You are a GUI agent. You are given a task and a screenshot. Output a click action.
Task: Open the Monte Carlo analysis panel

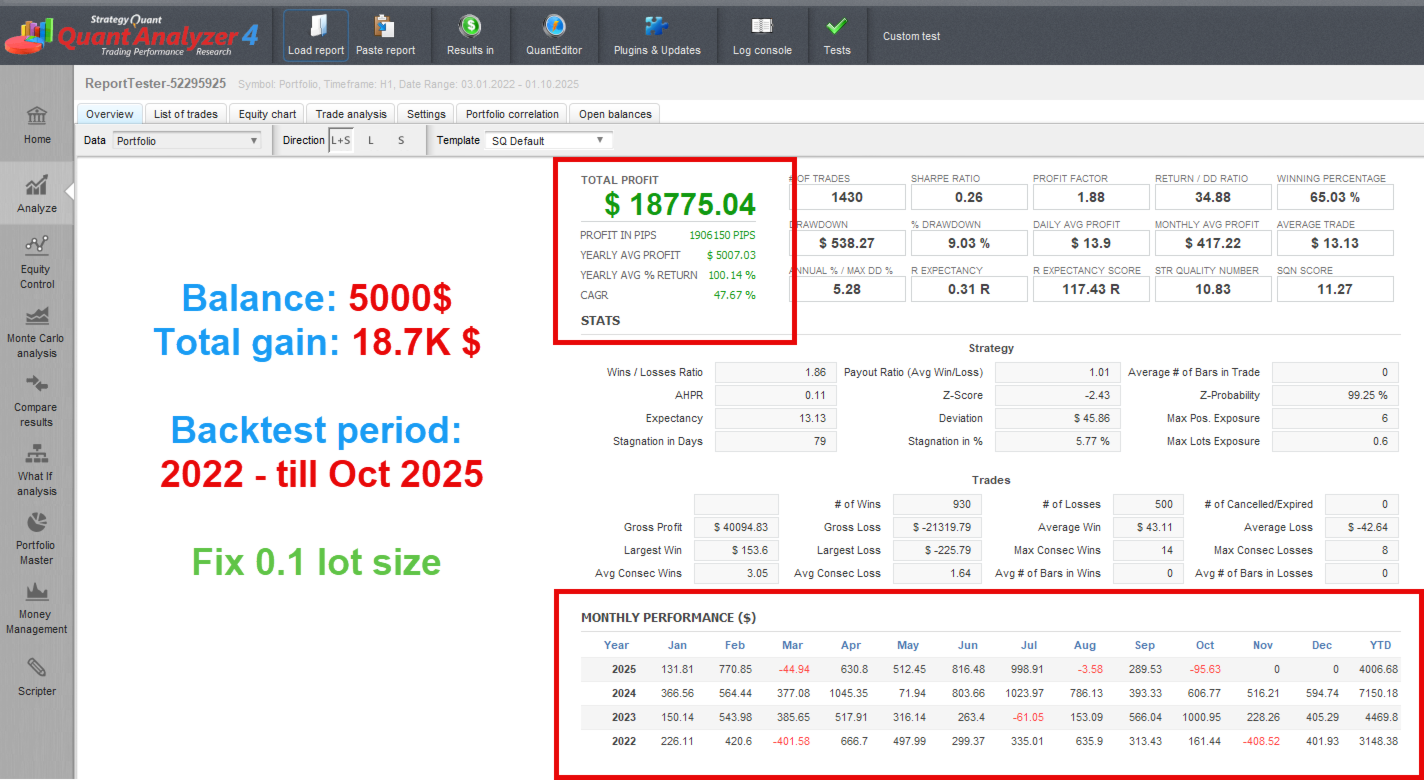pyautogui.click(x=36, y=331)
